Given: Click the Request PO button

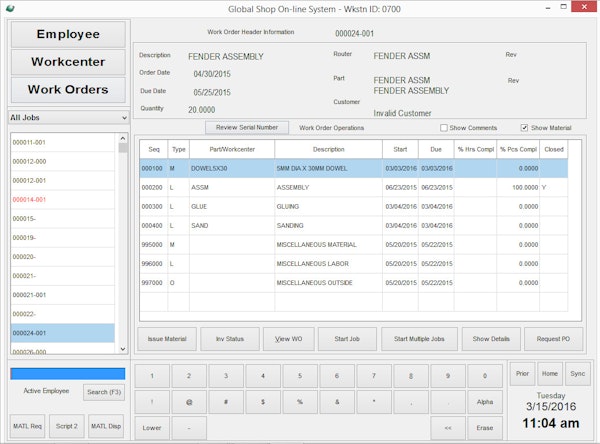Looking at the screenshot, I should tap(553, 339).
